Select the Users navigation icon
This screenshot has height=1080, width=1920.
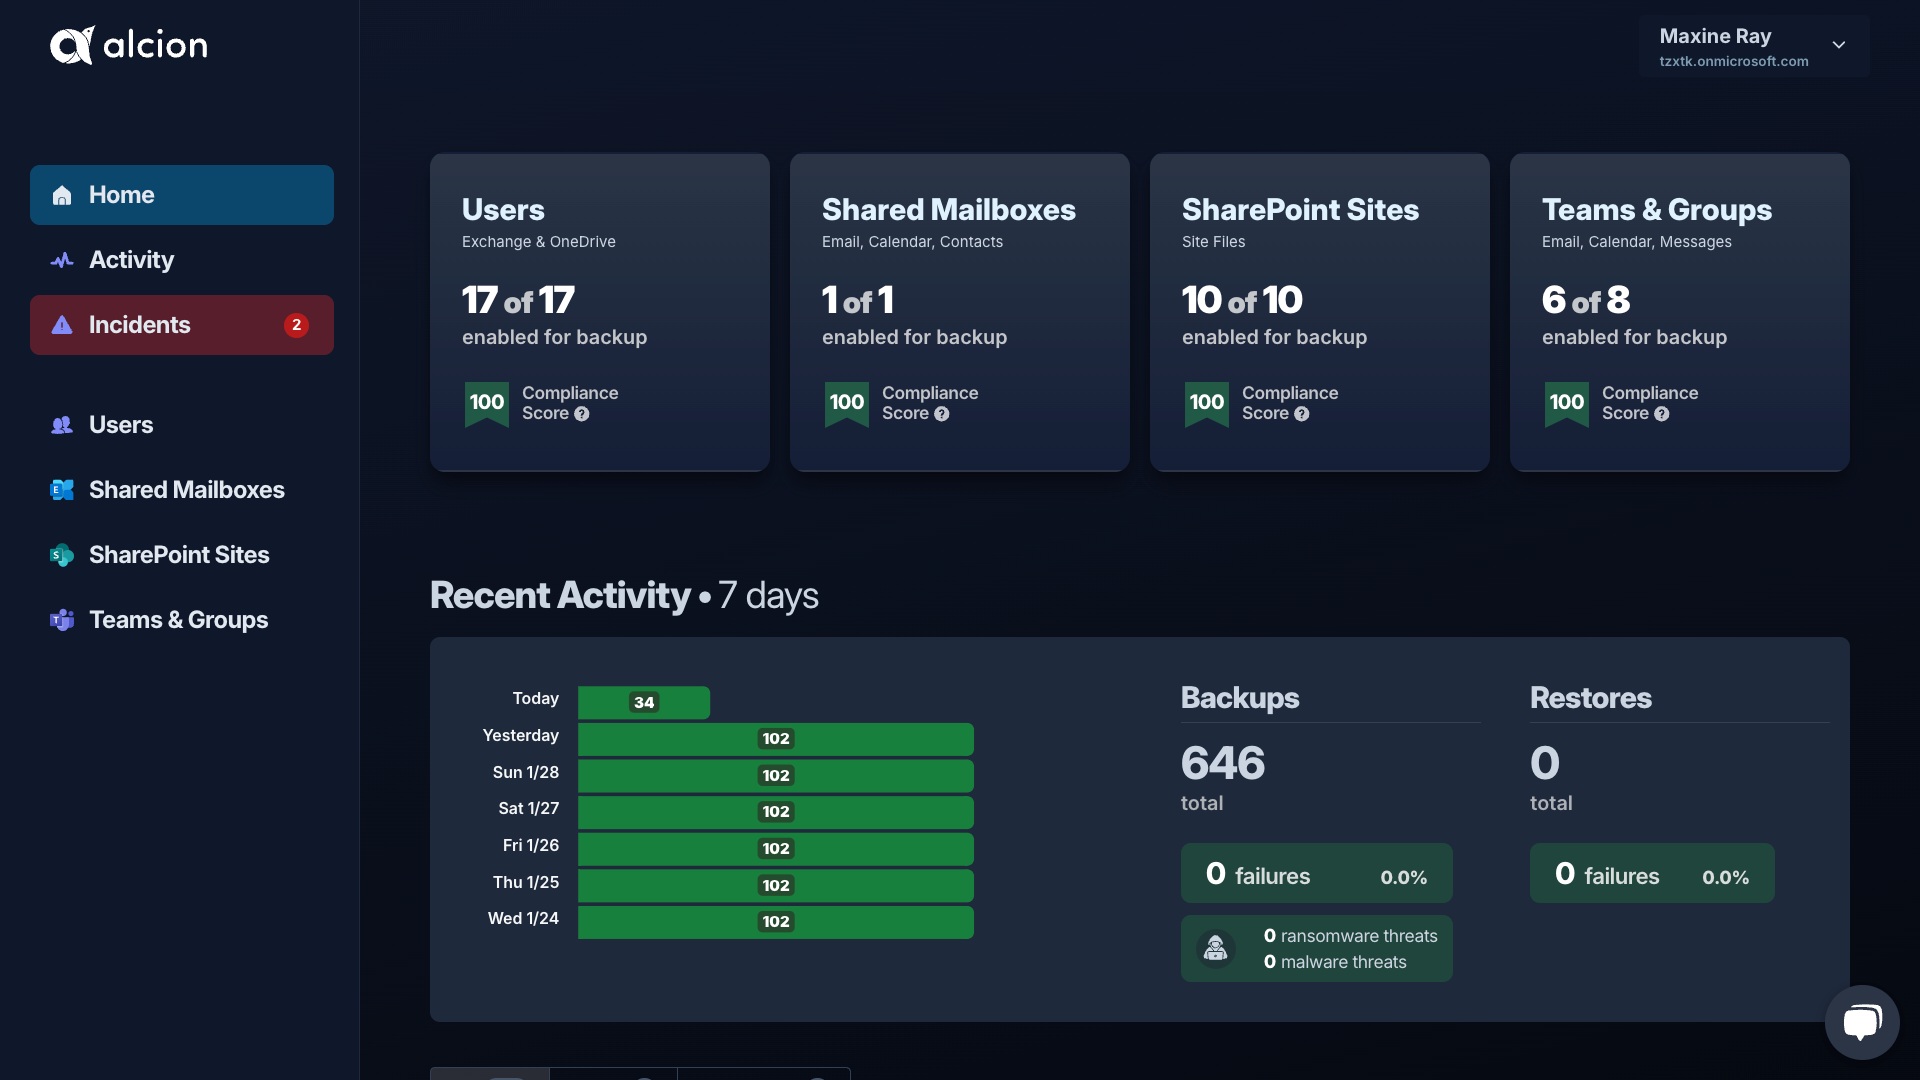62,425
